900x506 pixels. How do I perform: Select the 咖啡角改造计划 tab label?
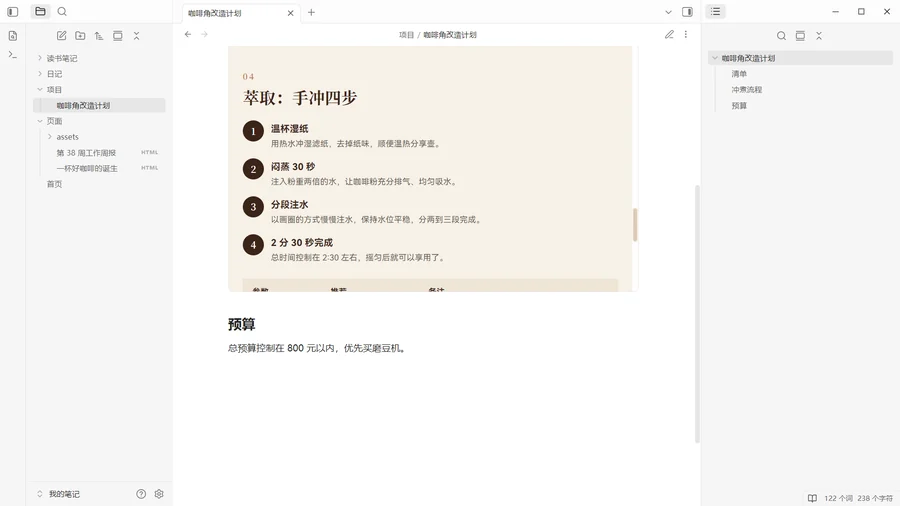[x=215, y=13]
